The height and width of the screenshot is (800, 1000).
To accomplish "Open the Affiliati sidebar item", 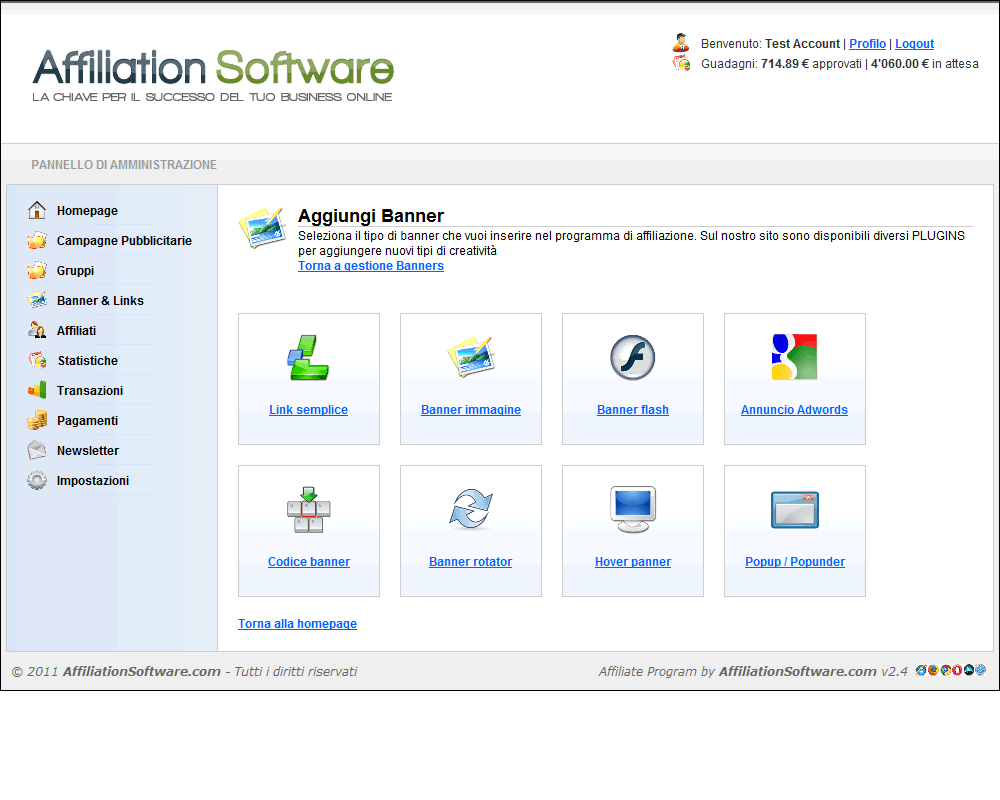I will click(x=76, y=331).
